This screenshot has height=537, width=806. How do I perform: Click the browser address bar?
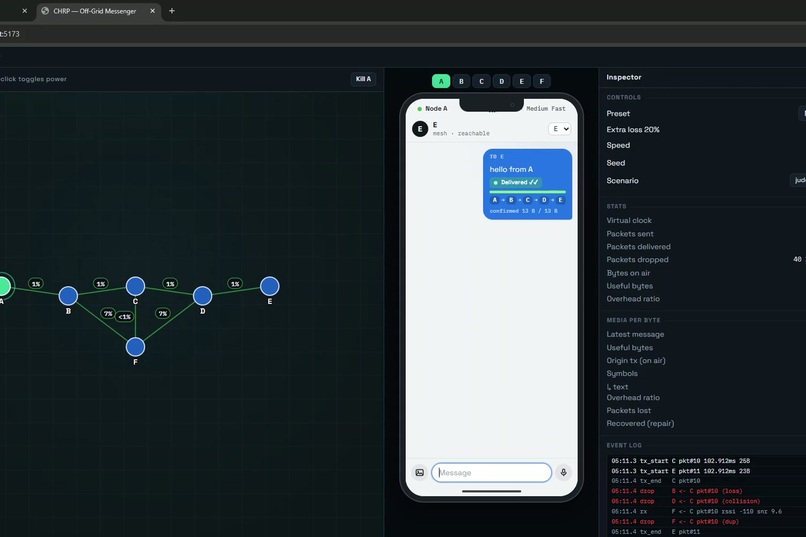click(x=403, y=34)
